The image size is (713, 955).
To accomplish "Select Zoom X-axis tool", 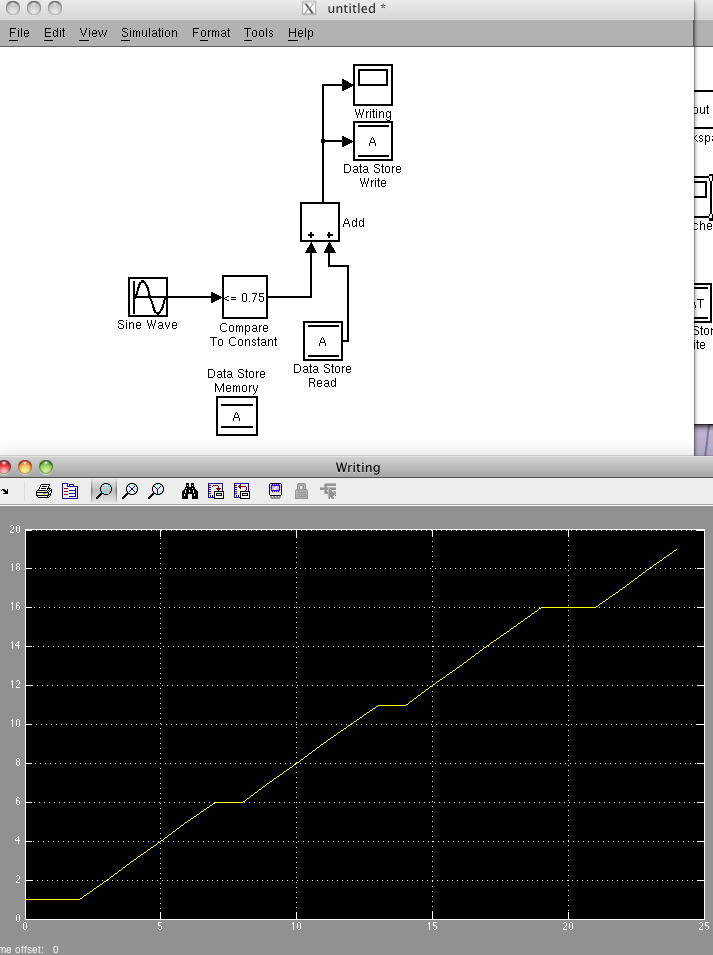I will coord(130,491).
